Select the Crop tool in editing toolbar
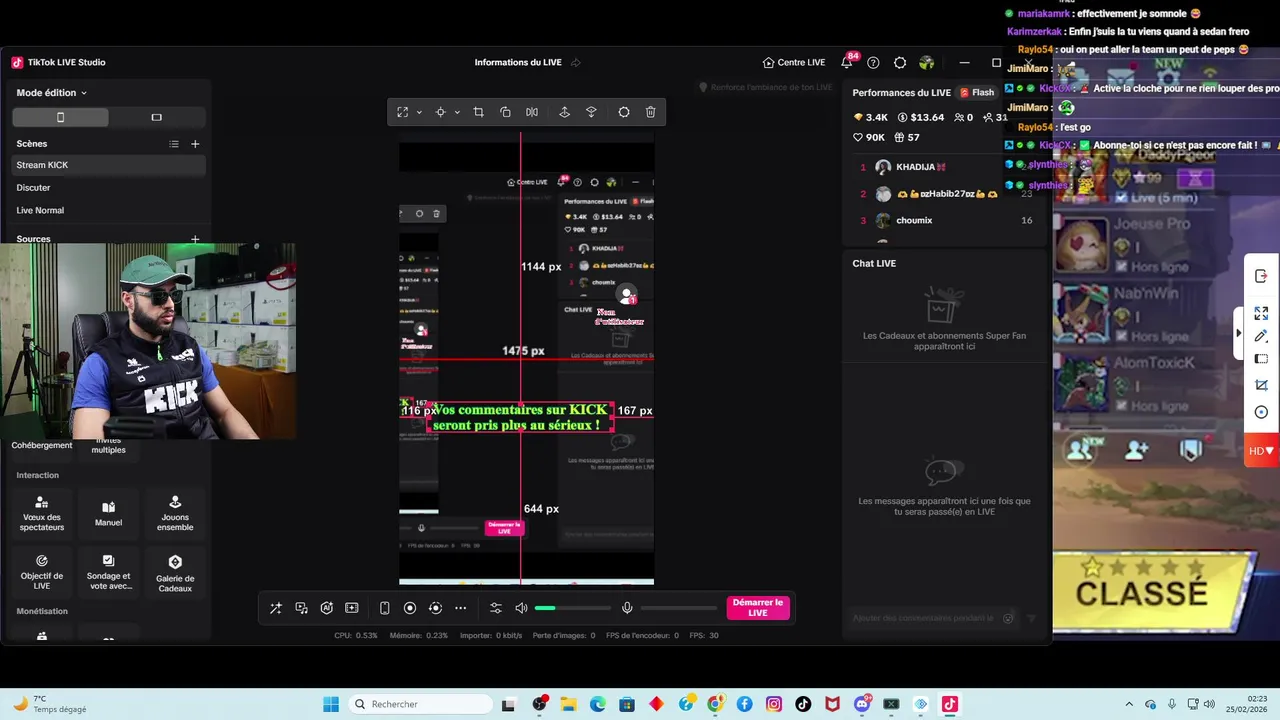Screen dimensions: 1280x720 point(478,112)
